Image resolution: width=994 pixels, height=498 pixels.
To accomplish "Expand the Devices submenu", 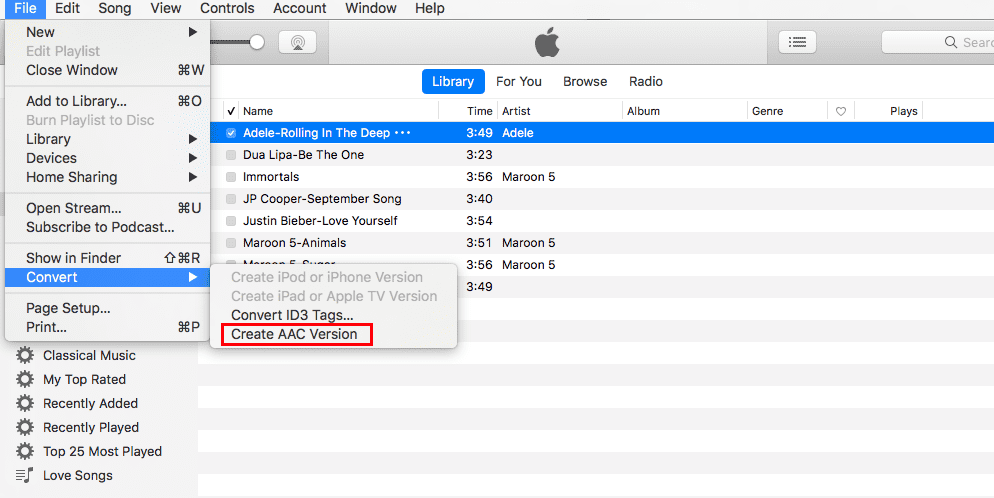I will 193,158.
